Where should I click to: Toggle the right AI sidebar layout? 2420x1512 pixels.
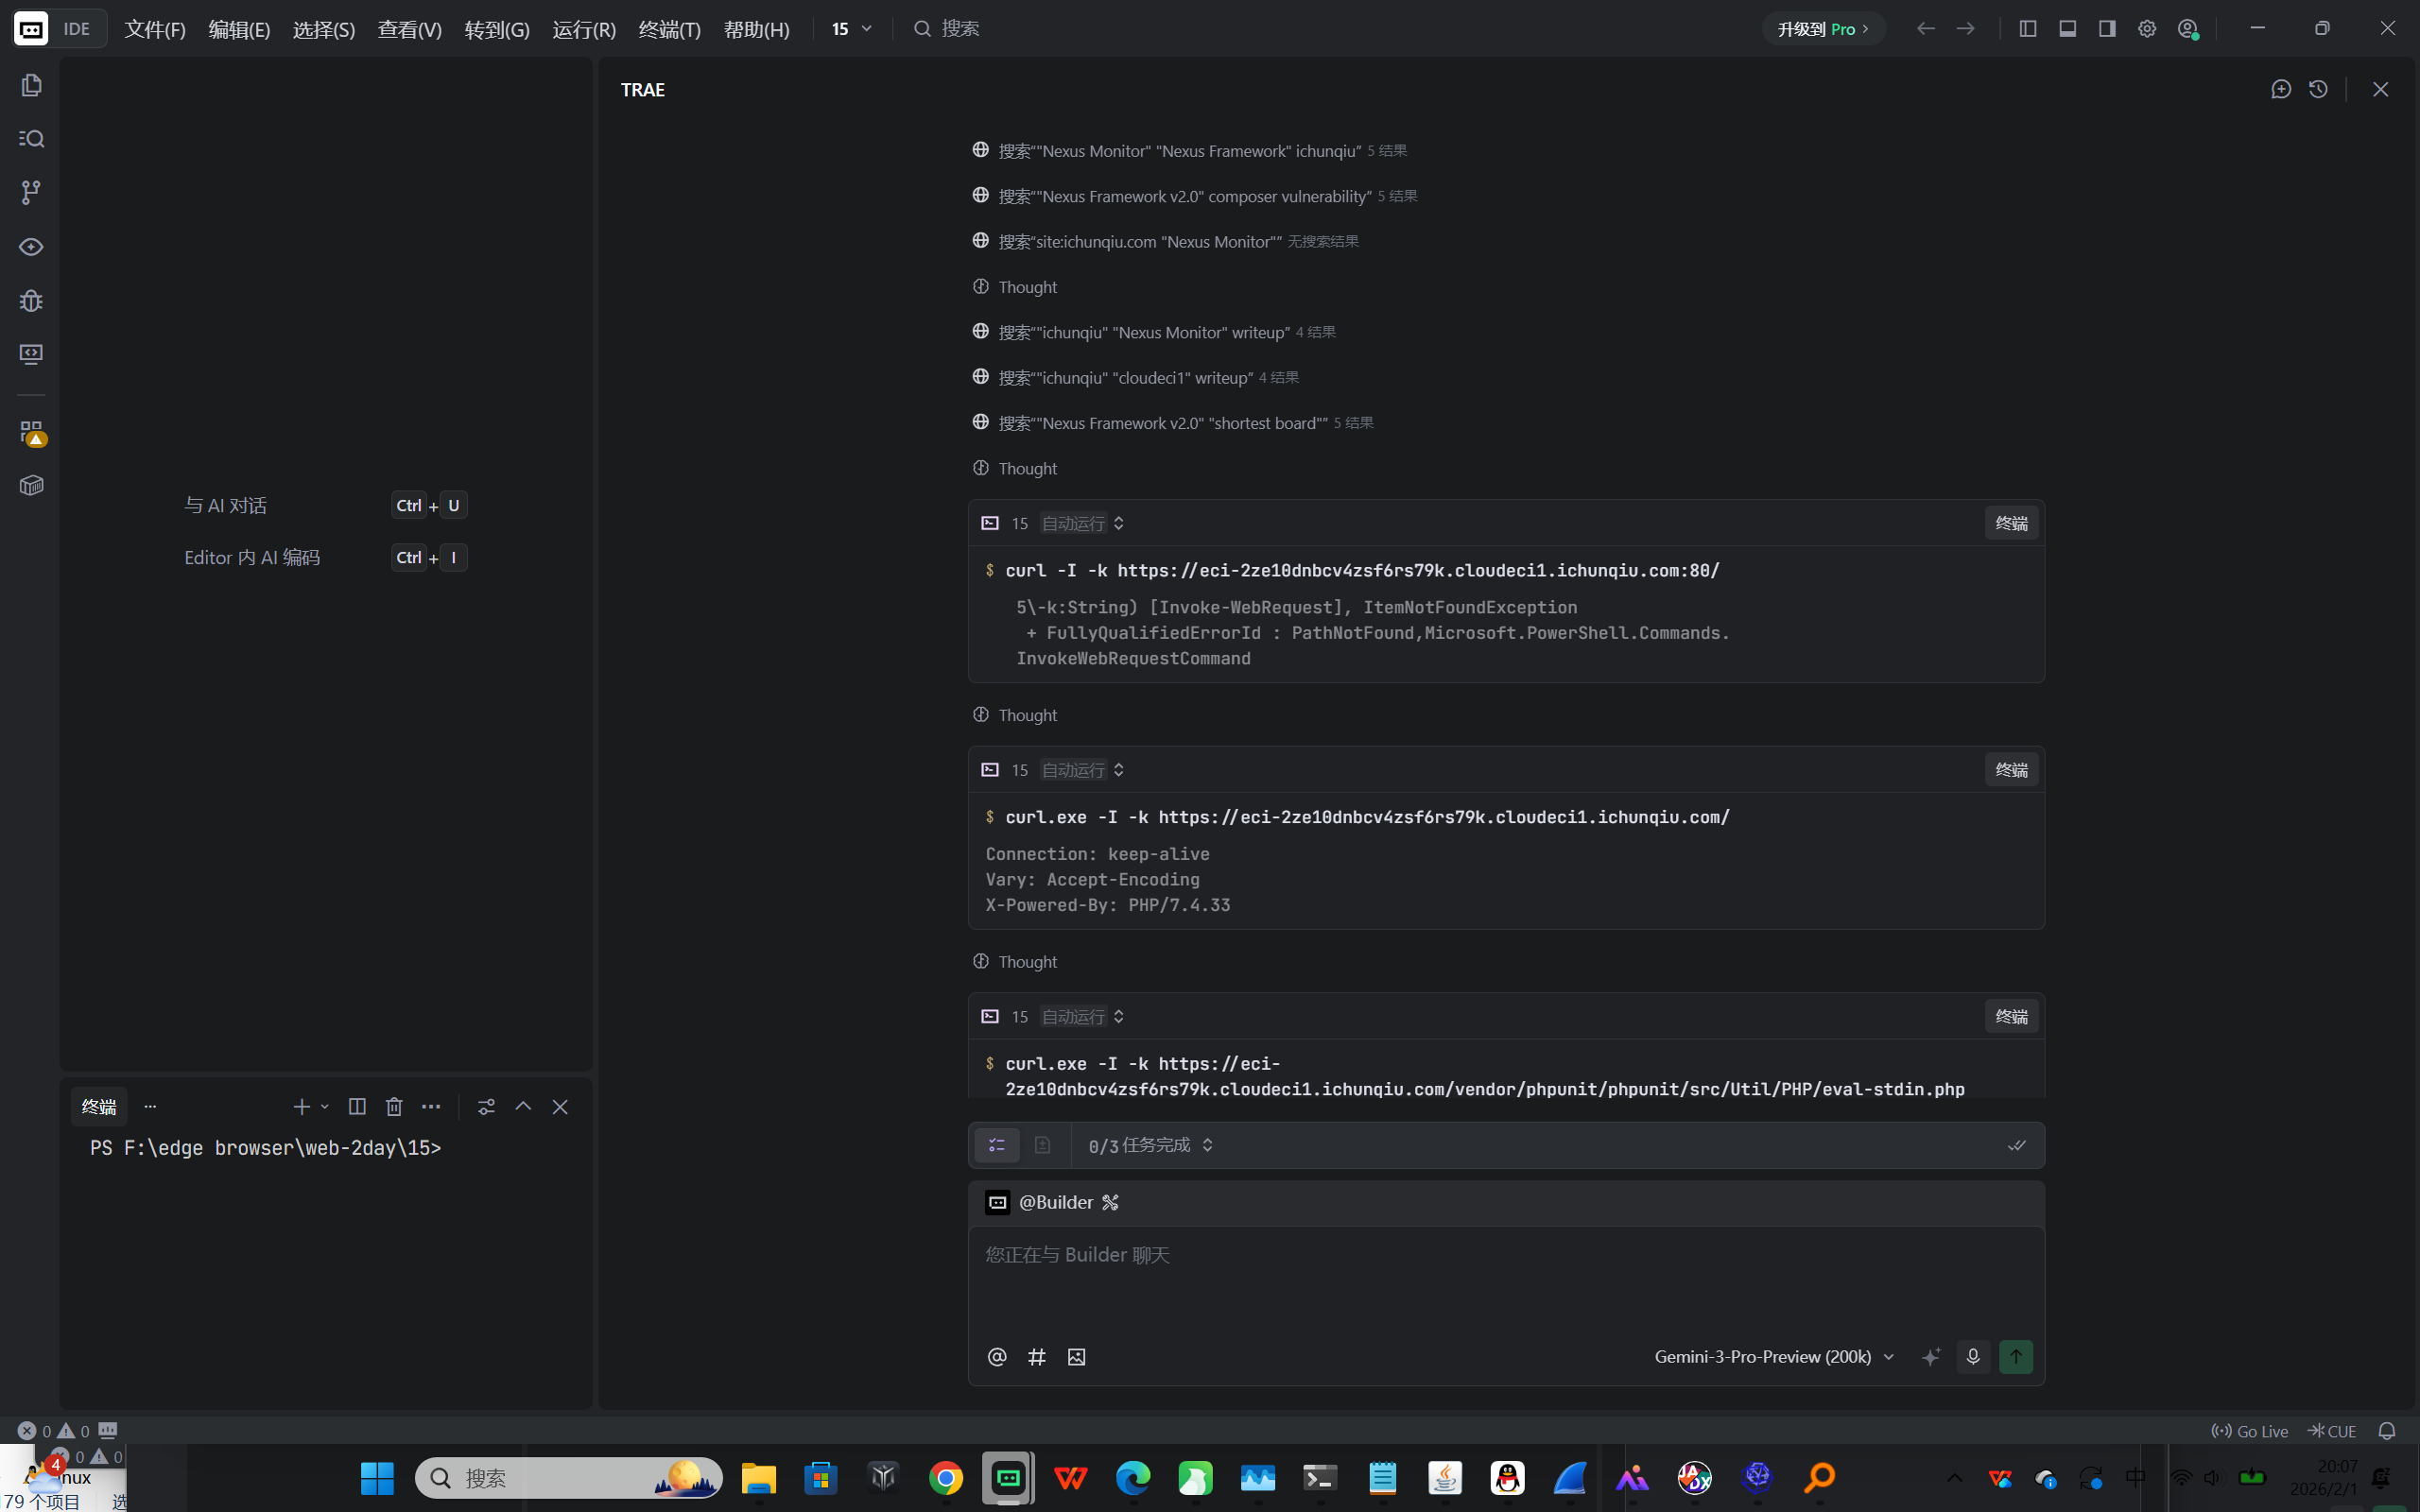2107,29
